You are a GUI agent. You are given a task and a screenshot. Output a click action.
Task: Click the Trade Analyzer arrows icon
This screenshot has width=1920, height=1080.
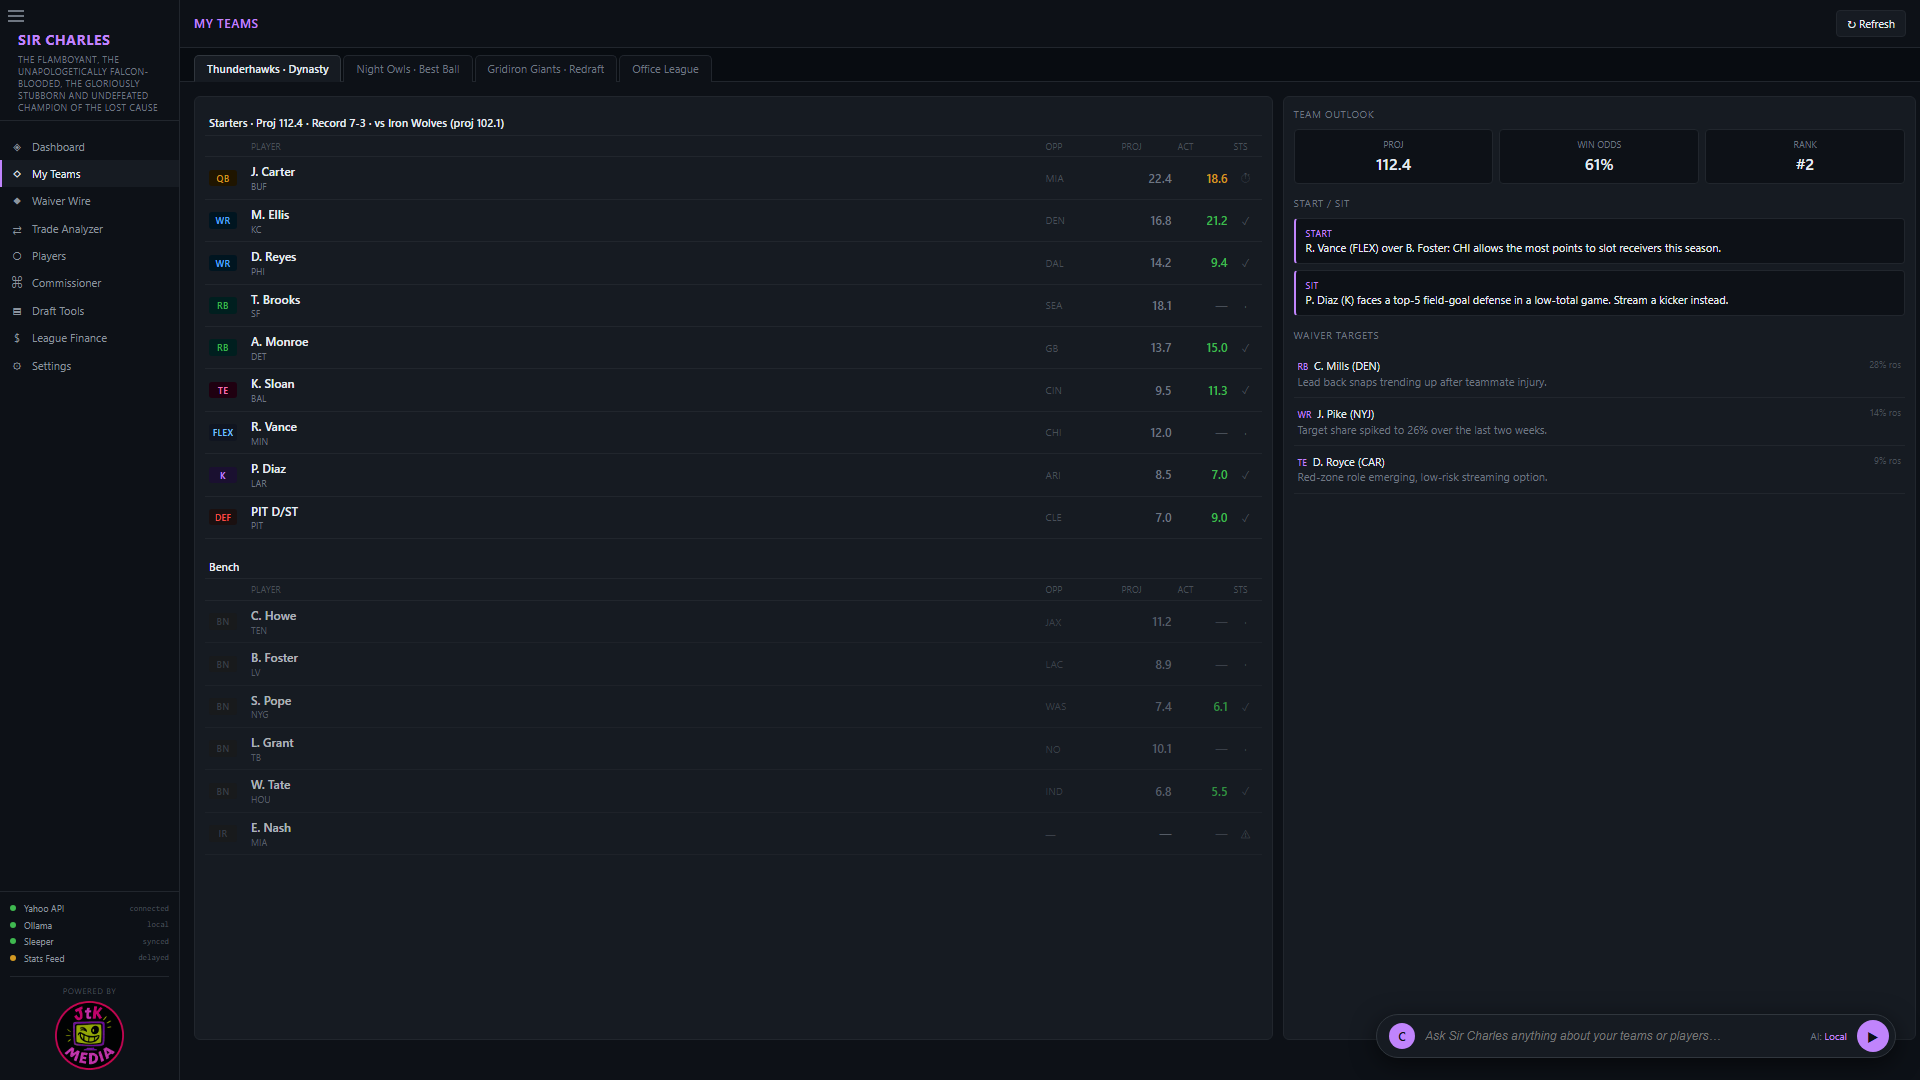click(17, 229)
